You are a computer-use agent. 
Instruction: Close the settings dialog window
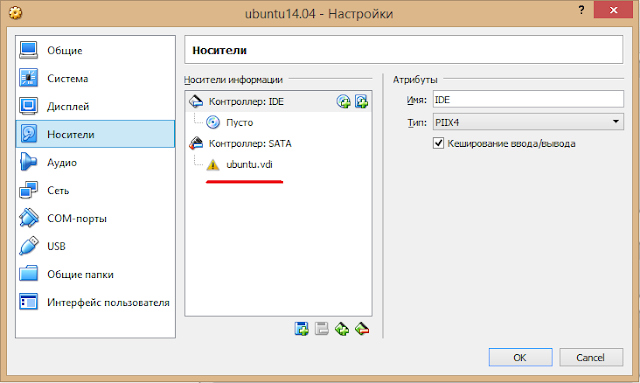pyautogui.click(x=613, y=10)
